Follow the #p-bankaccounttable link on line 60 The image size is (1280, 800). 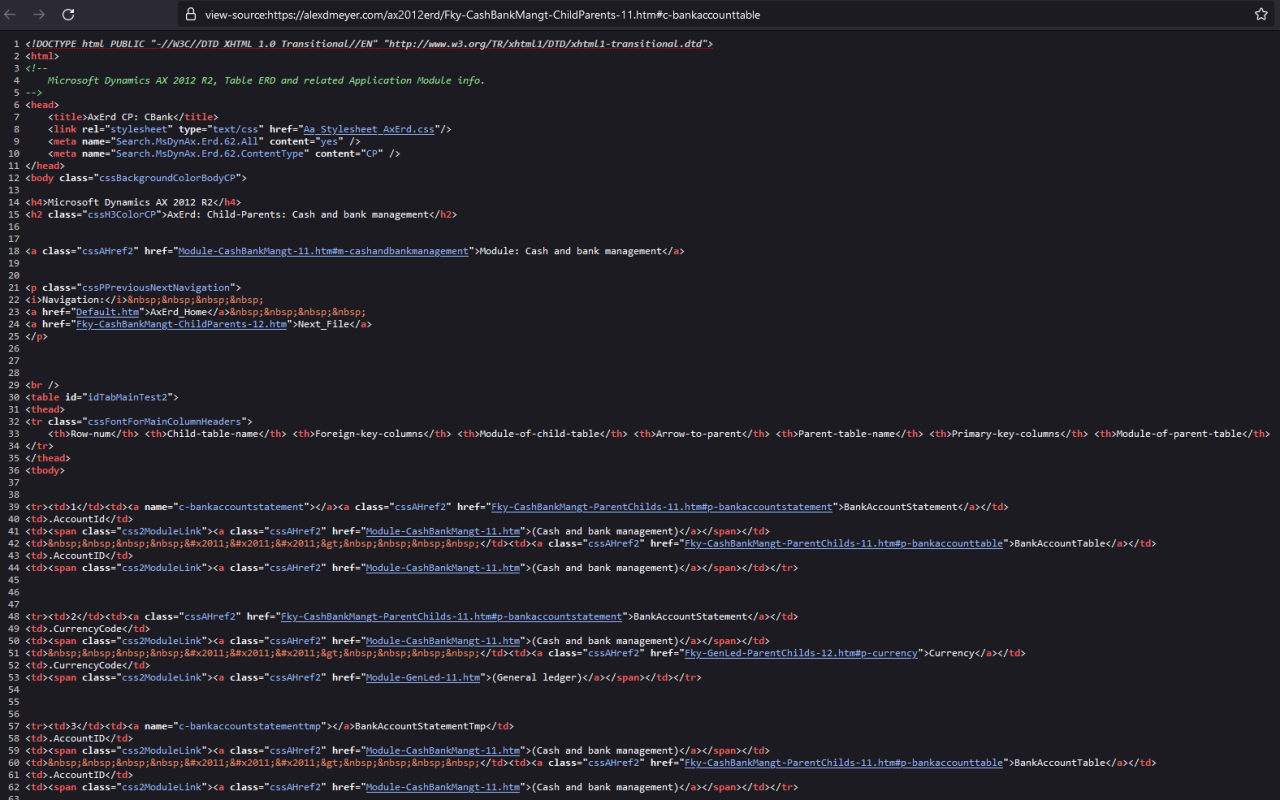pos(844,762)
